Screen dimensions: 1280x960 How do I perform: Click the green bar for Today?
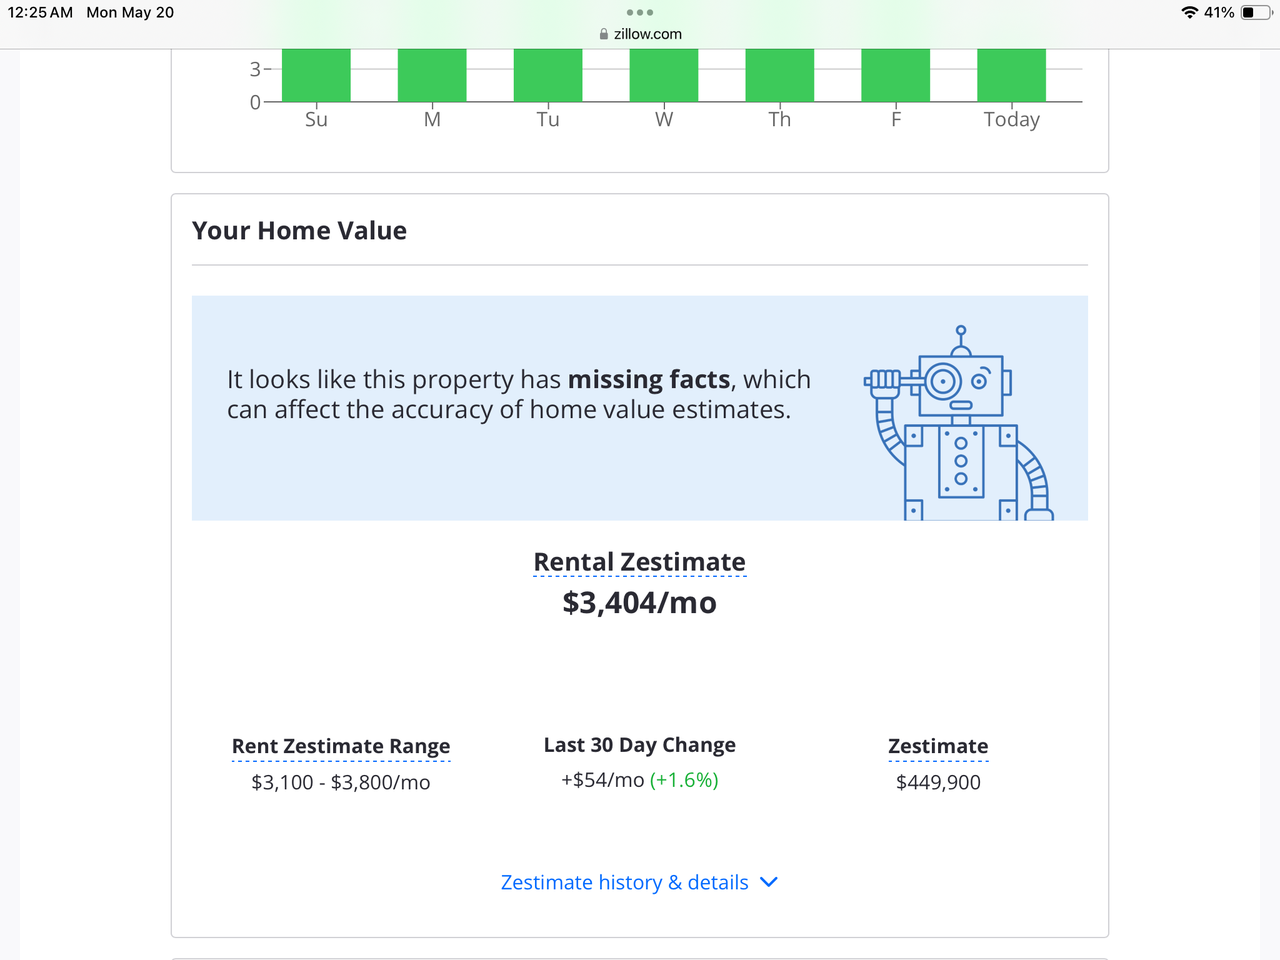[1011, 75]
